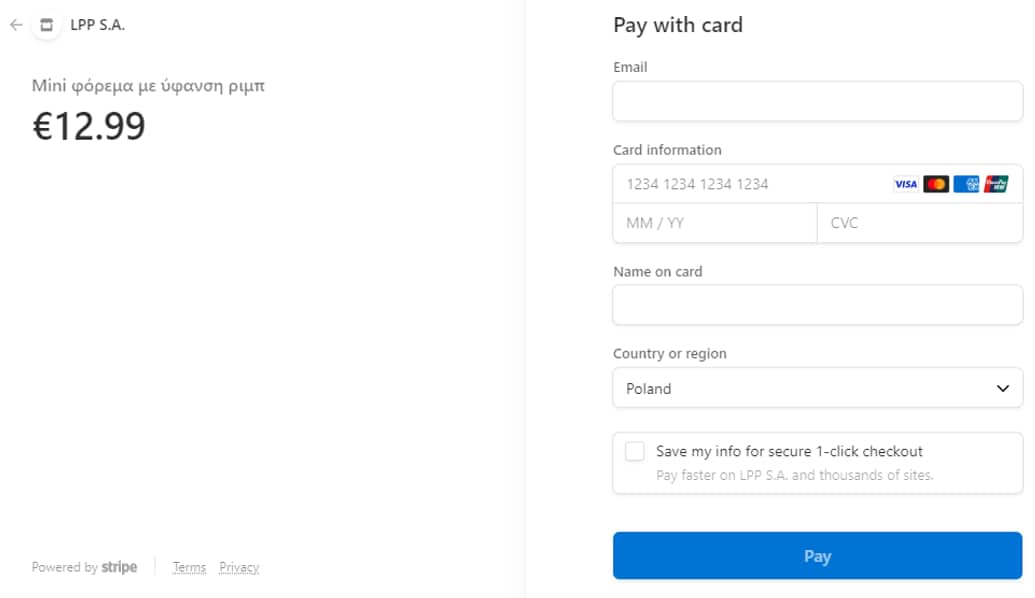Click the dropdown chevron next to Poland
Screen dimensions: 1035x598
1003,388
